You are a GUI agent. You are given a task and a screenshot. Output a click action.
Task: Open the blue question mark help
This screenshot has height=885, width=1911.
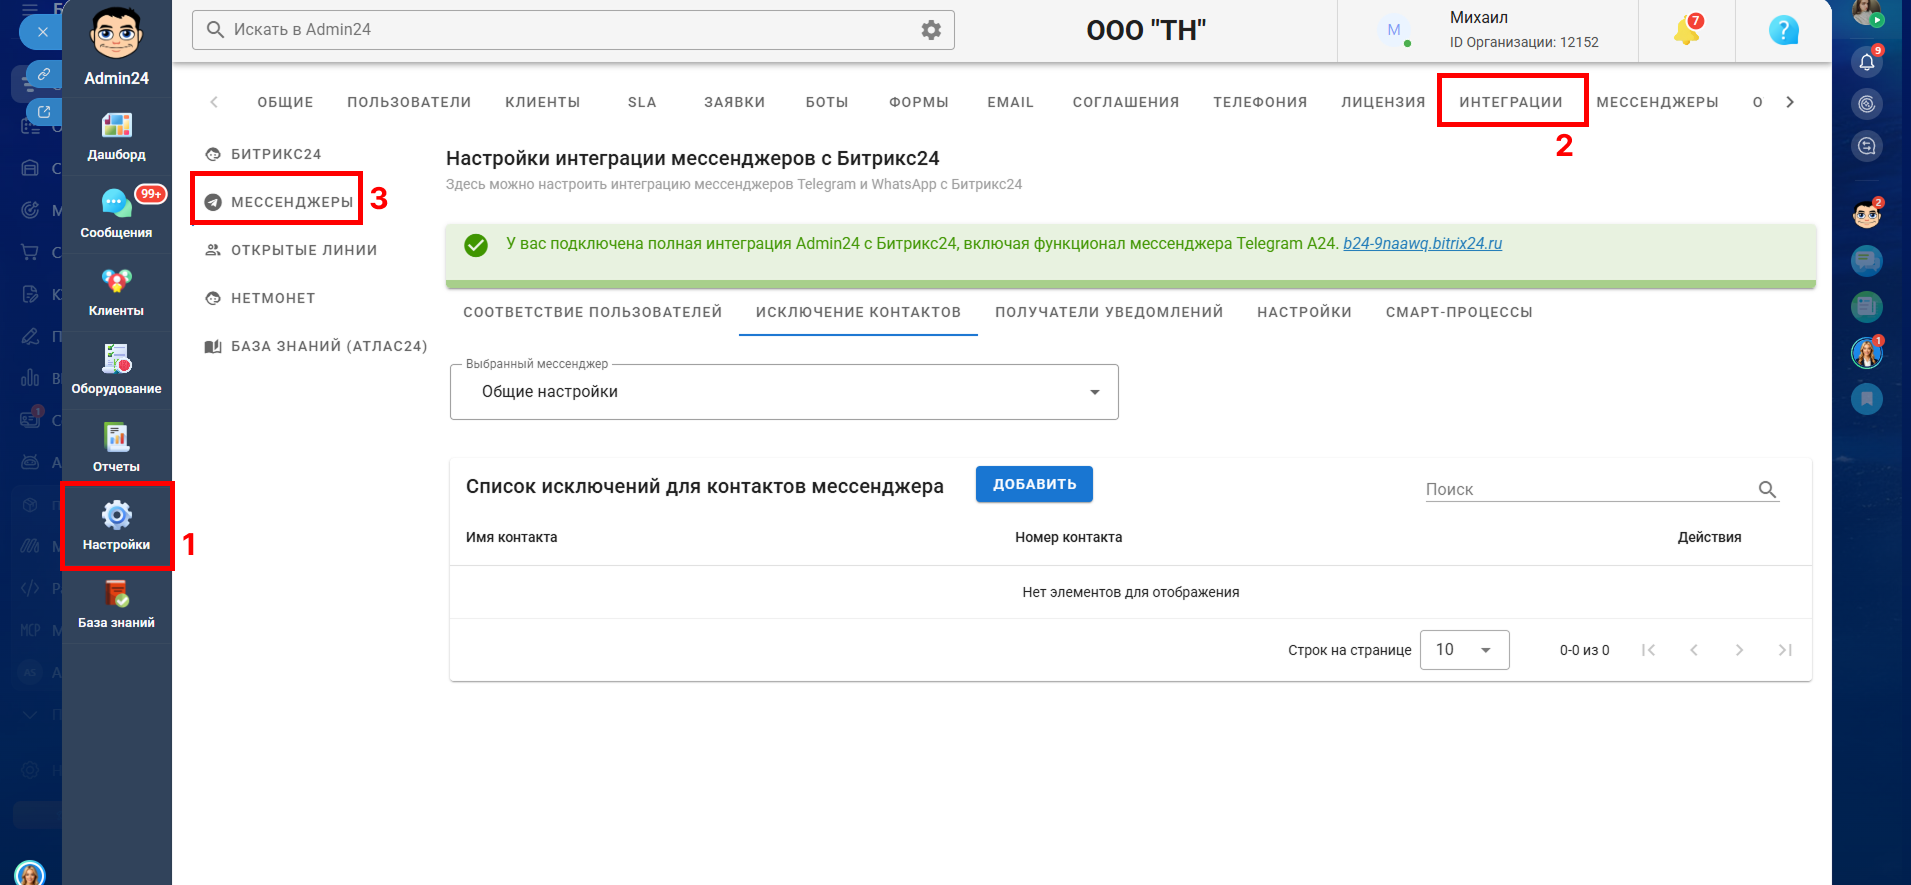pyautogui.click(x=1783, y=30)
